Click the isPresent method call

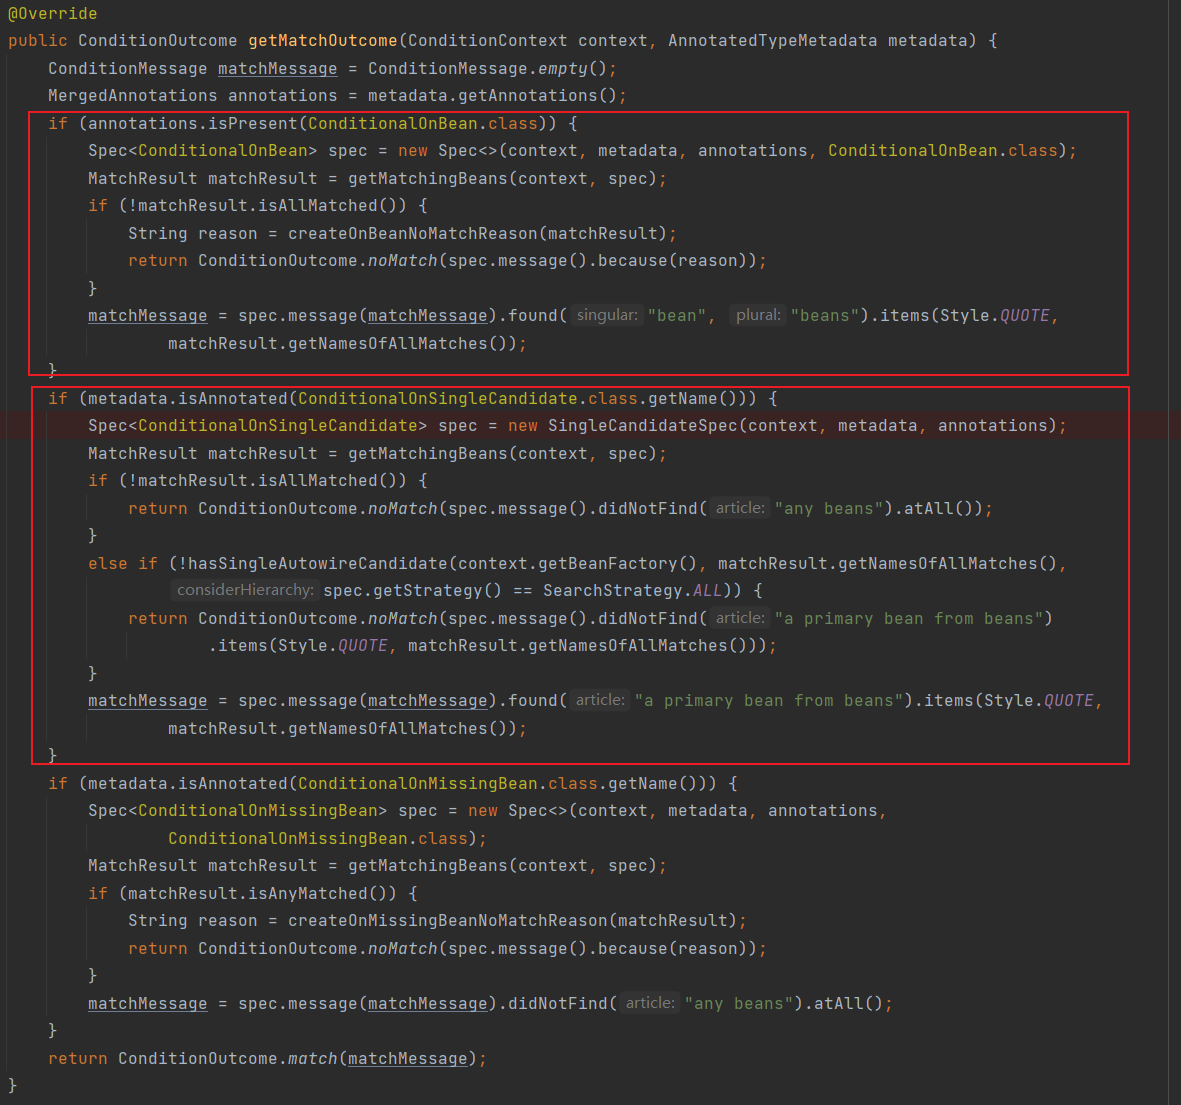(x=253, y=124)
